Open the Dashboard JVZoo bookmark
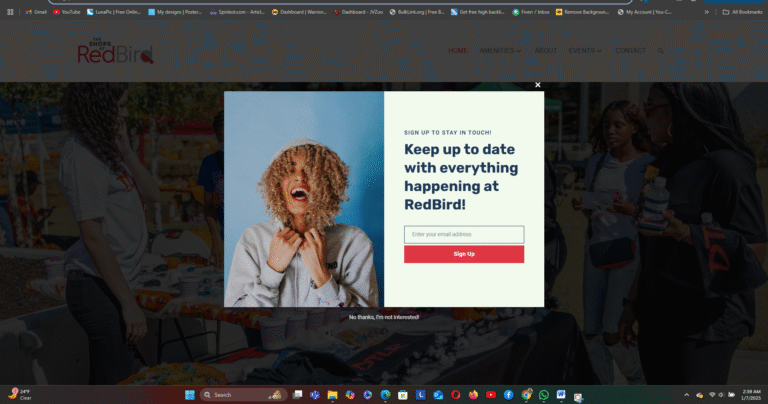Image resolution: width=768 pixels, height=404 pixels. pos(358,12)
